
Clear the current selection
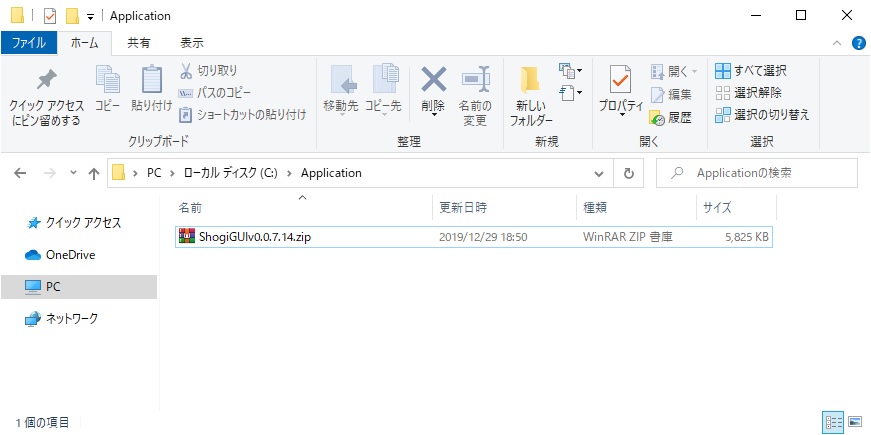click(x=748, y=93)
